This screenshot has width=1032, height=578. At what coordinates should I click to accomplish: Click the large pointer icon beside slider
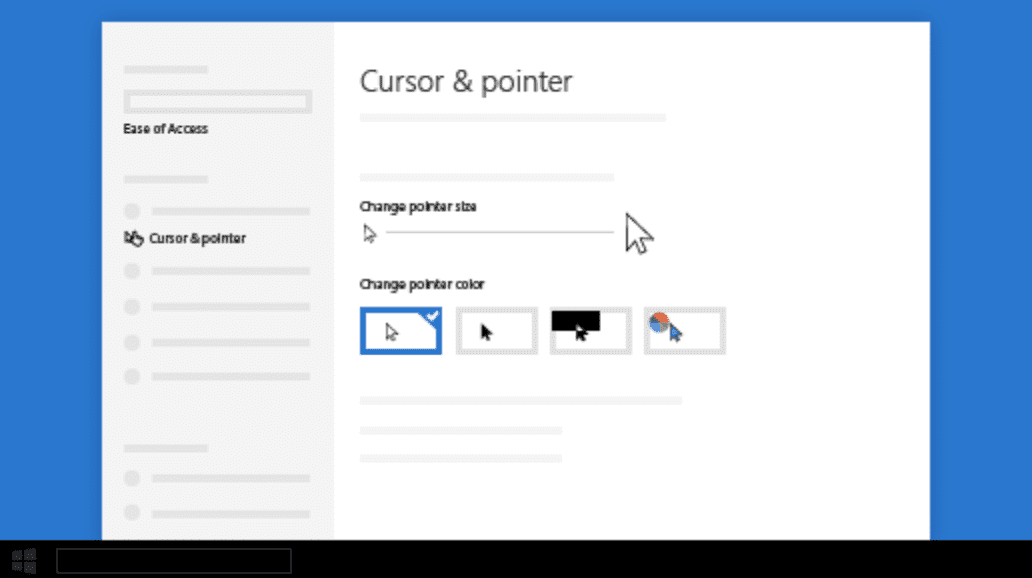638,234
